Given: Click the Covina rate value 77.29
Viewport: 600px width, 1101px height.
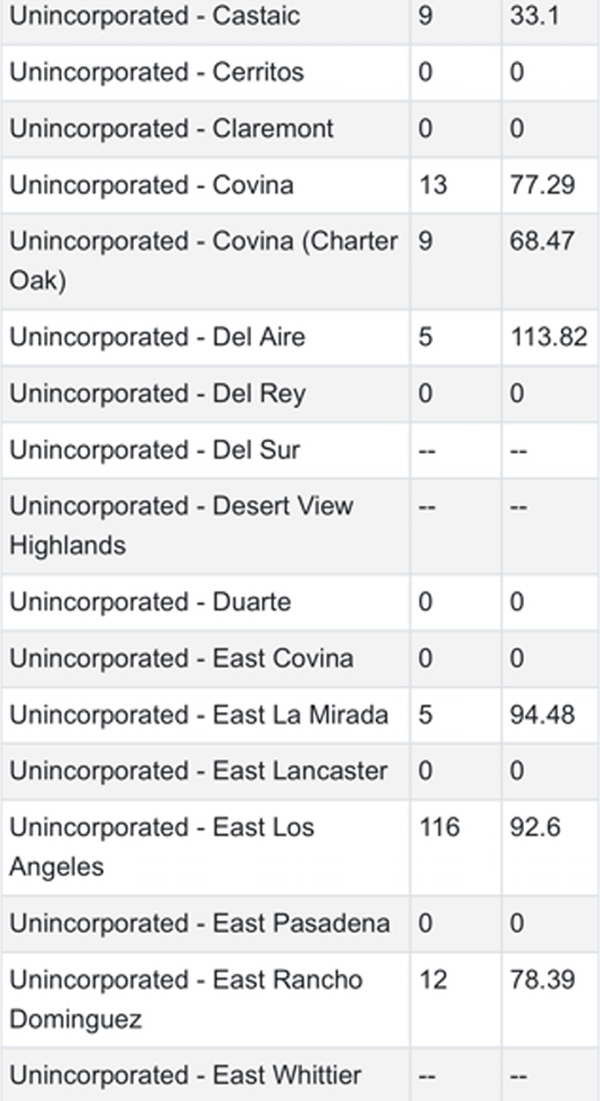Looking at the screenshot, I should [542, 185].
